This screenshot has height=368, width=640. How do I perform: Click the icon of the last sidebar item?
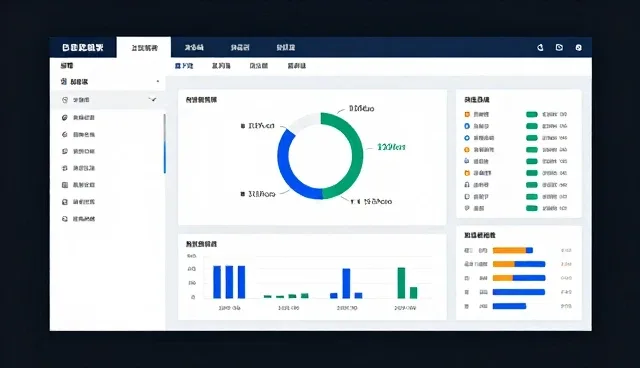[x=64, y=219]
